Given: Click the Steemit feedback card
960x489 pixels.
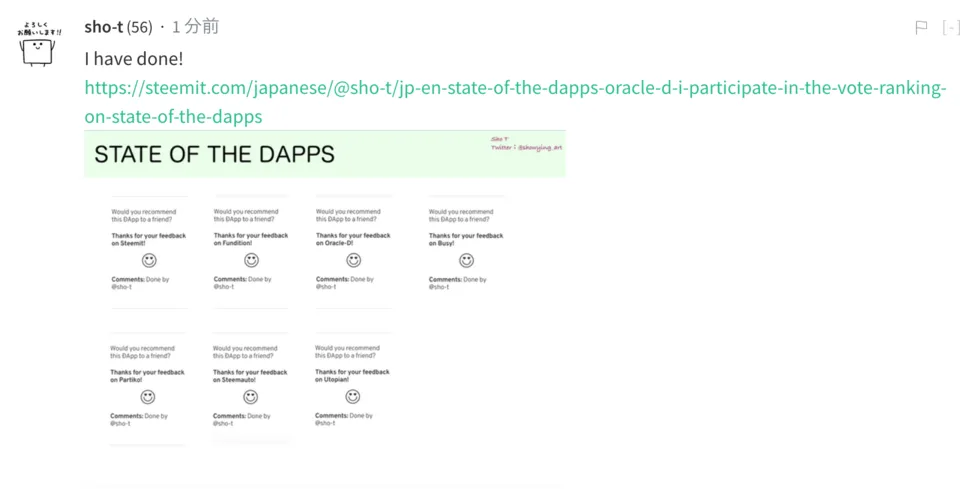Looking at the screenshot, I should point(149,250).
